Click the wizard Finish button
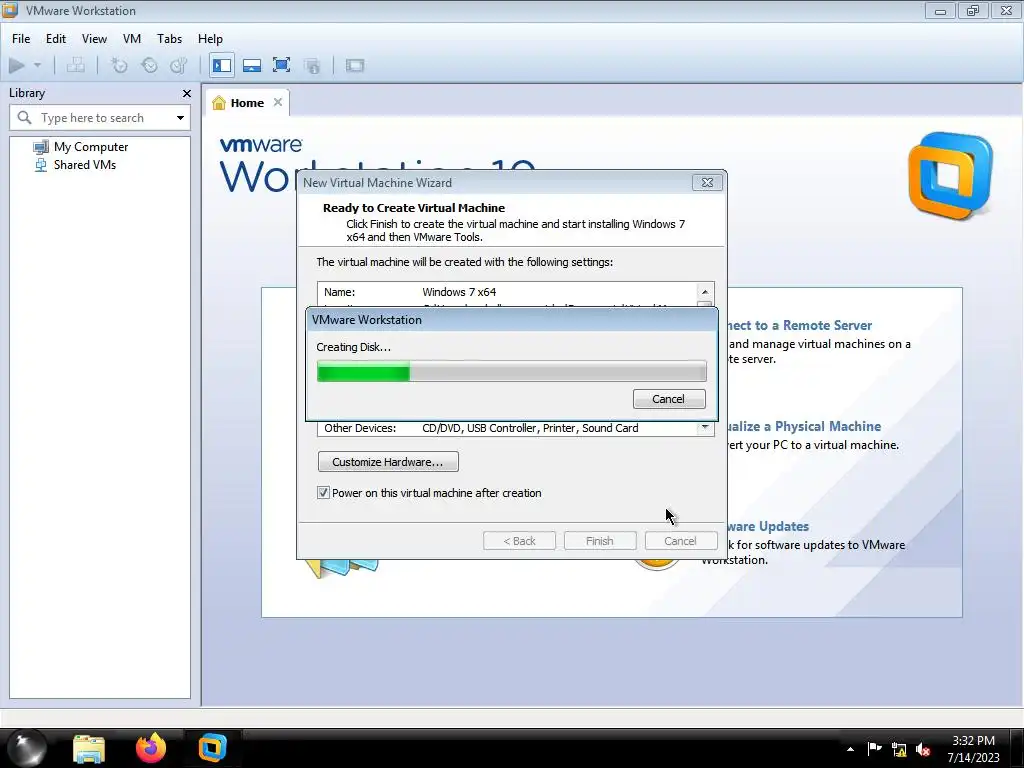This screenshot has height=768, width=1024. pyautogui.click(x=600, y=541)
